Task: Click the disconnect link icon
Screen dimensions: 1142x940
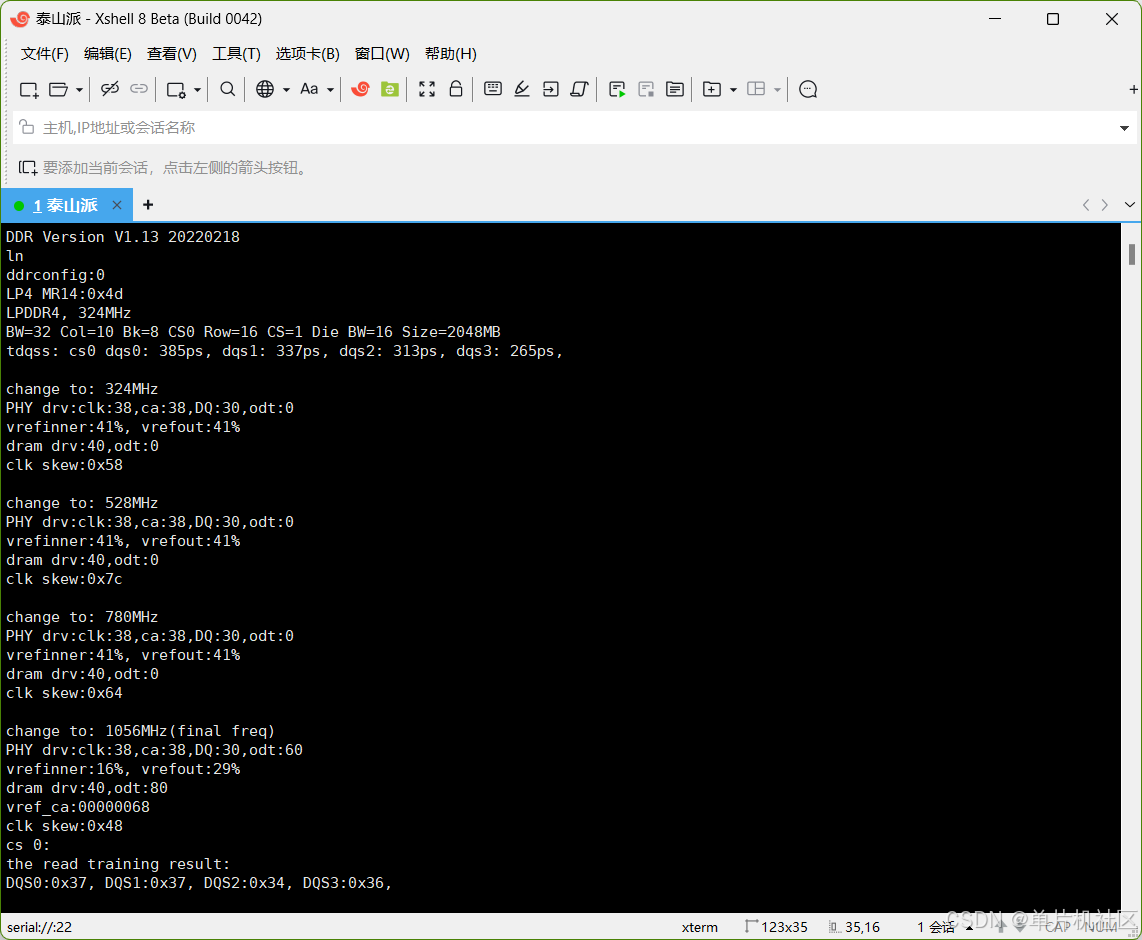Action: coord(110,89)
